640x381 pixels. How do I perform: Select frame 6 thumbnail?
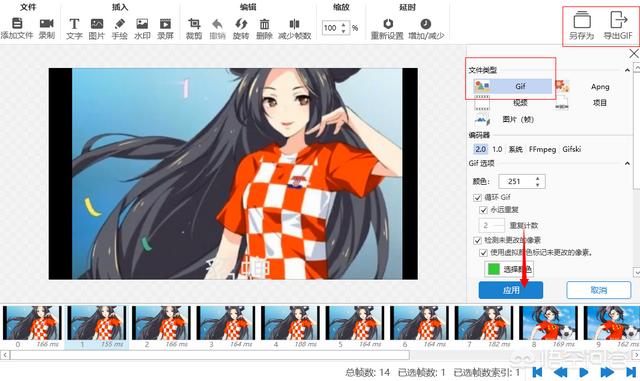[x=419, y=323]
